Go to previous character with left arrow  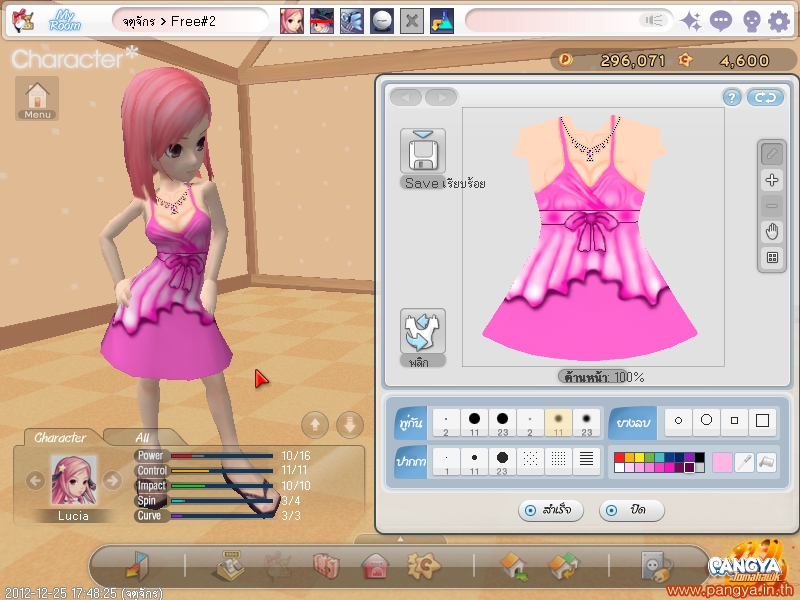35,481
